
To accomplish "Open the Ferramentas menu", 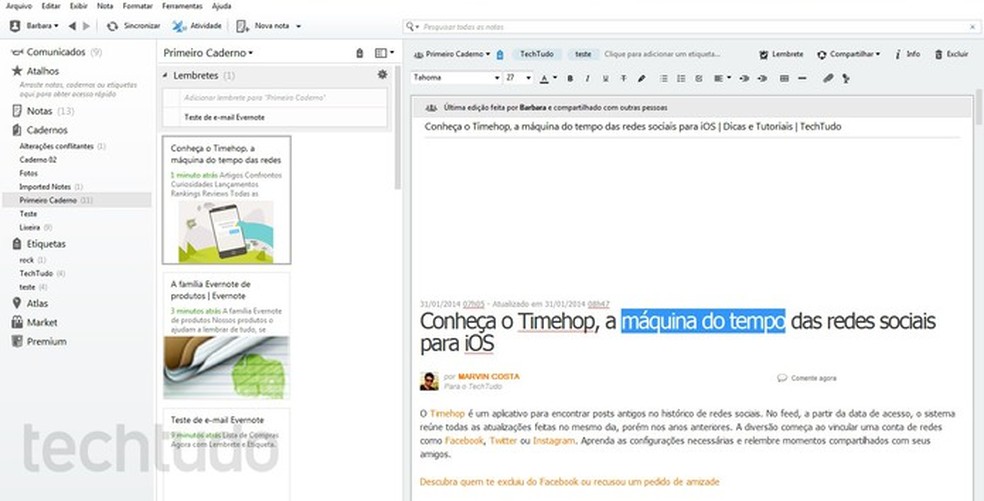I will click(x=182, y=6).
